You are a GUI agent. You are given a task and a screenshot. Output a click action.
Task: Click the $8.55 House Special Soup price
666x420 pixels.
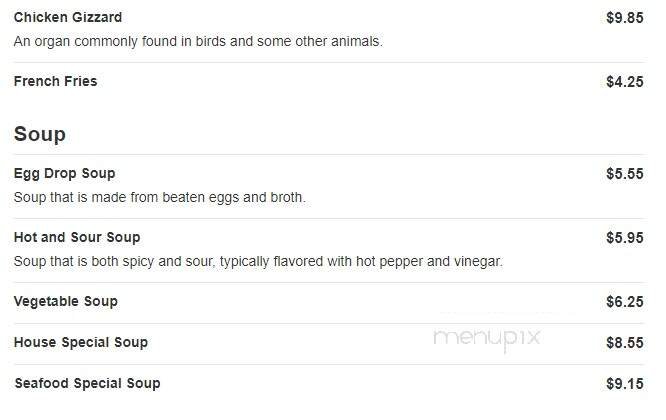coord(624,343)
